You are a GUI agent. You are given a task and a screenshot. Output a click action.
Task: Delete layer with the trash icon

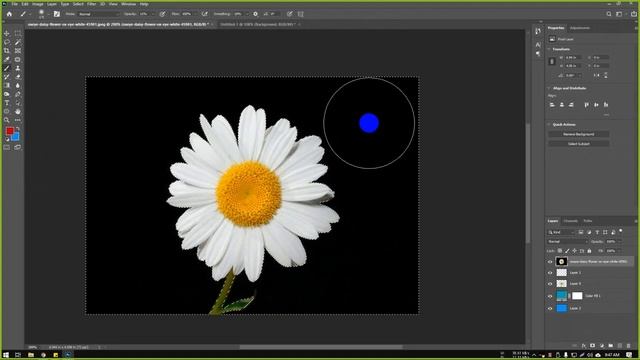coord(629,346)
